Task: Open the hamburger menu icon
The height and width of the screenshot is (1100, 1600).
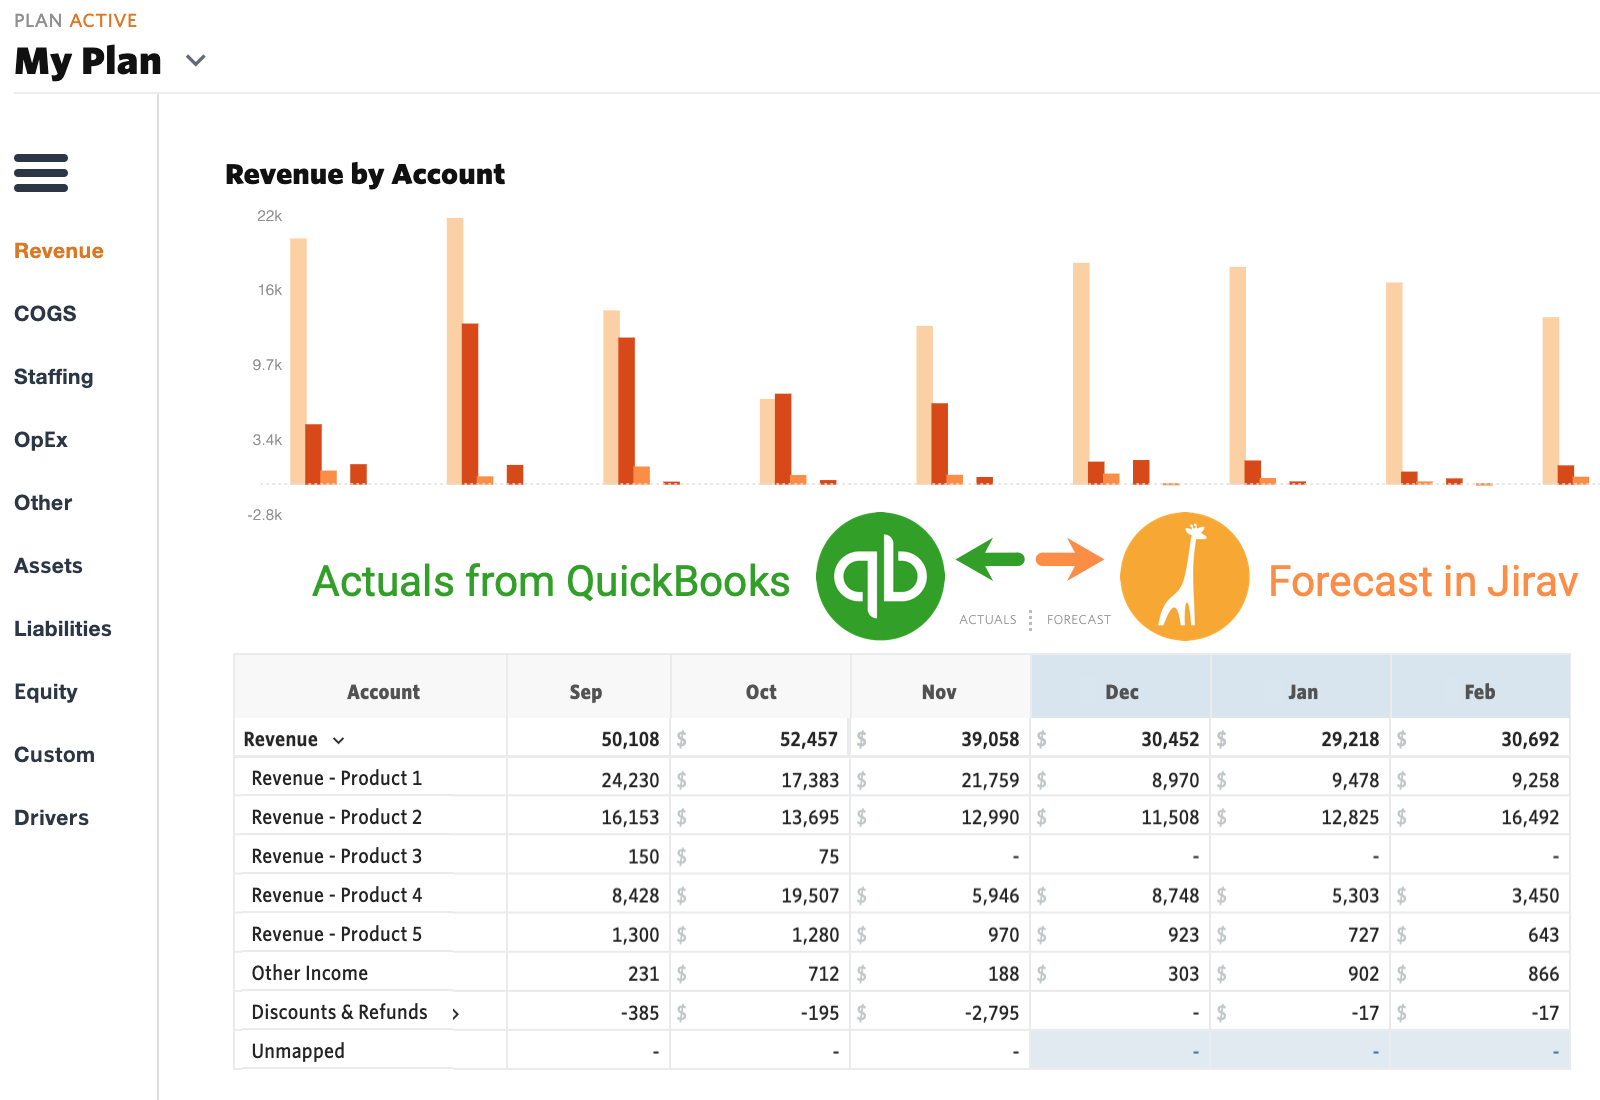Action: [x=41, y=173]
